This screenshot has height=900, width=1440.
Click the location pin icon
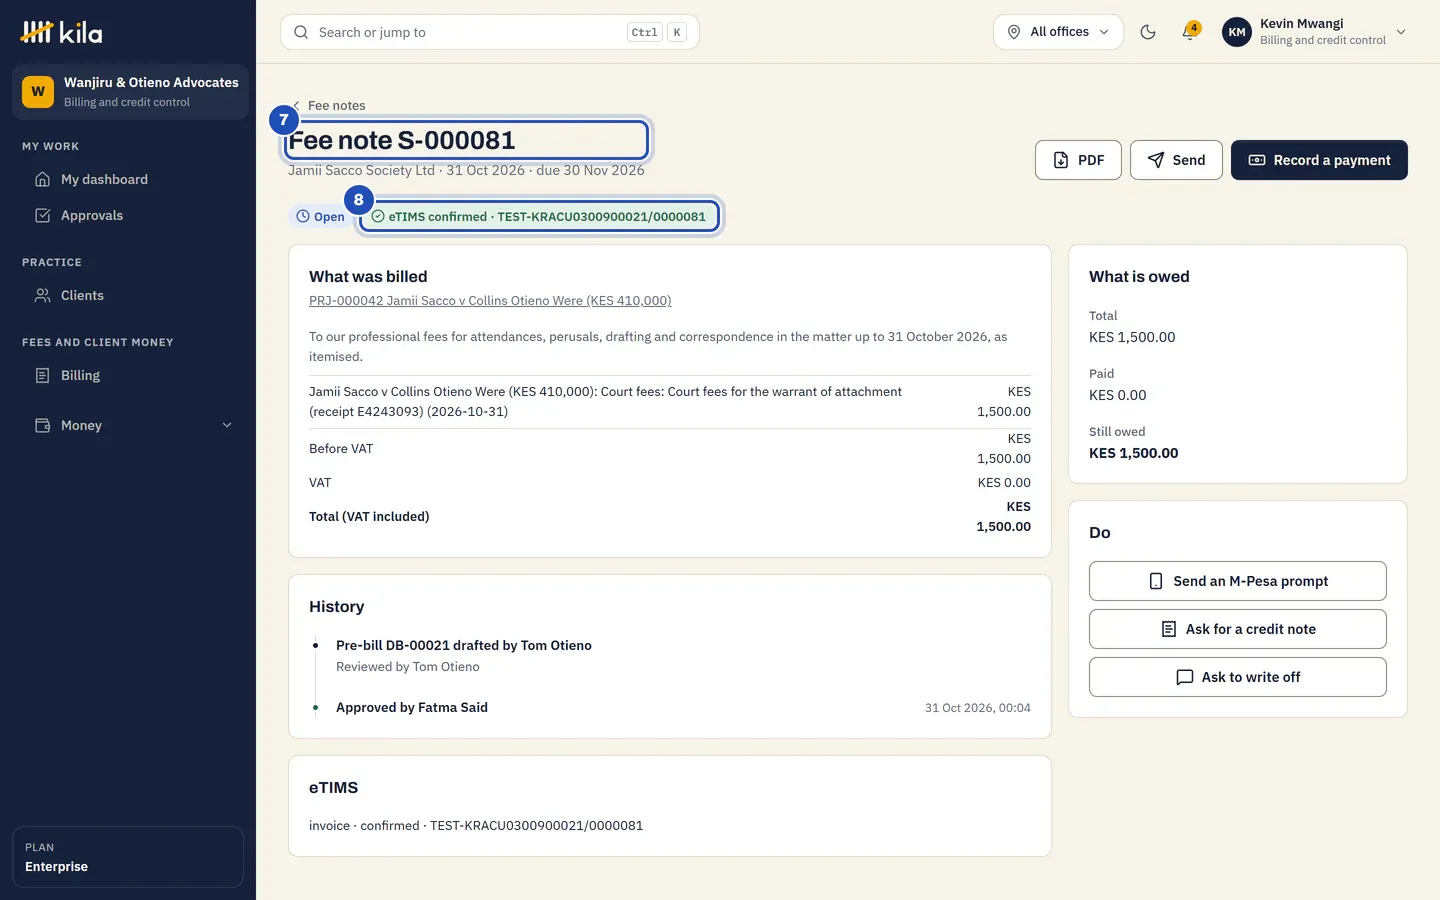click(1014, 32)
